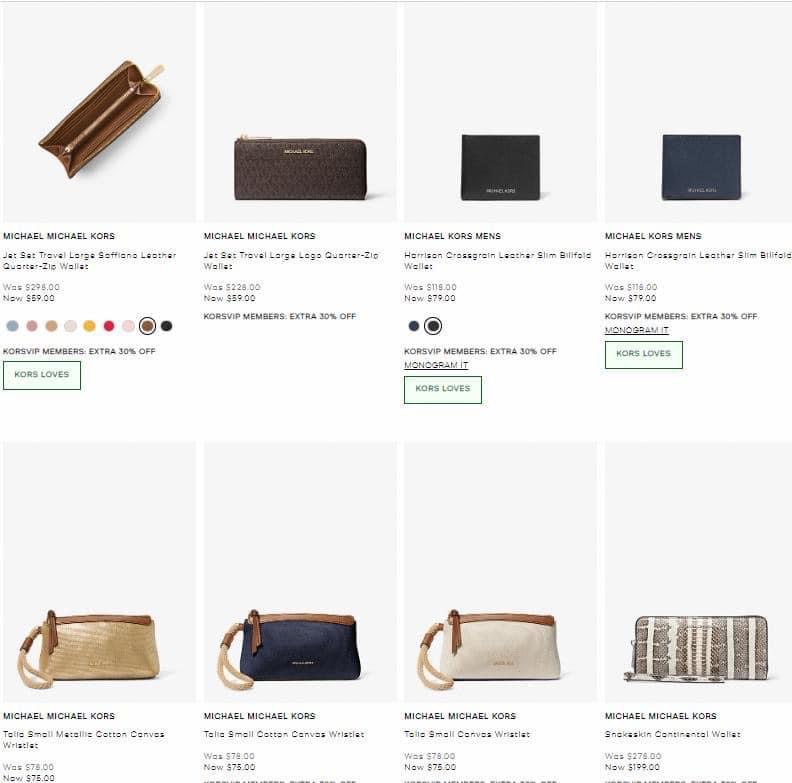Click the KORS LOVES button under Jet Set Saffiano wallet

click(x=42, y=375)
